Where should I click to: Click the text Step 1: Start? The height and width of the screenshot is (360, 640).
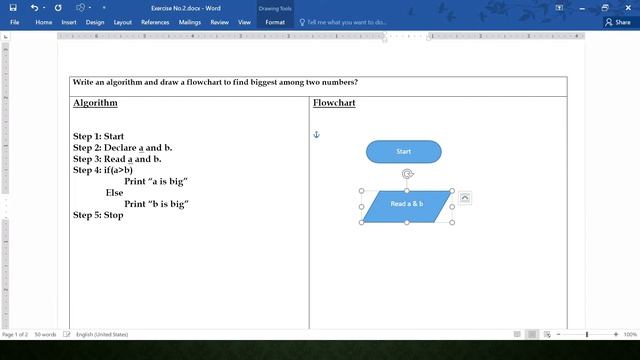(x=98, y=136)
